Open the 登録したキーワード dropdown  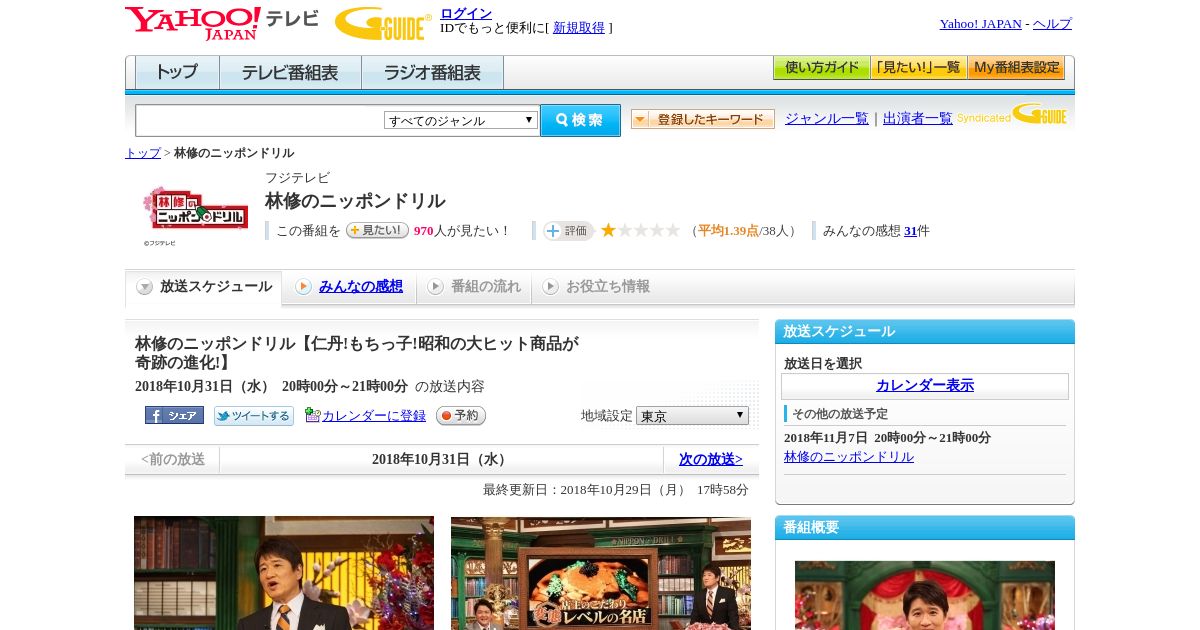click(x=703, y=119)
